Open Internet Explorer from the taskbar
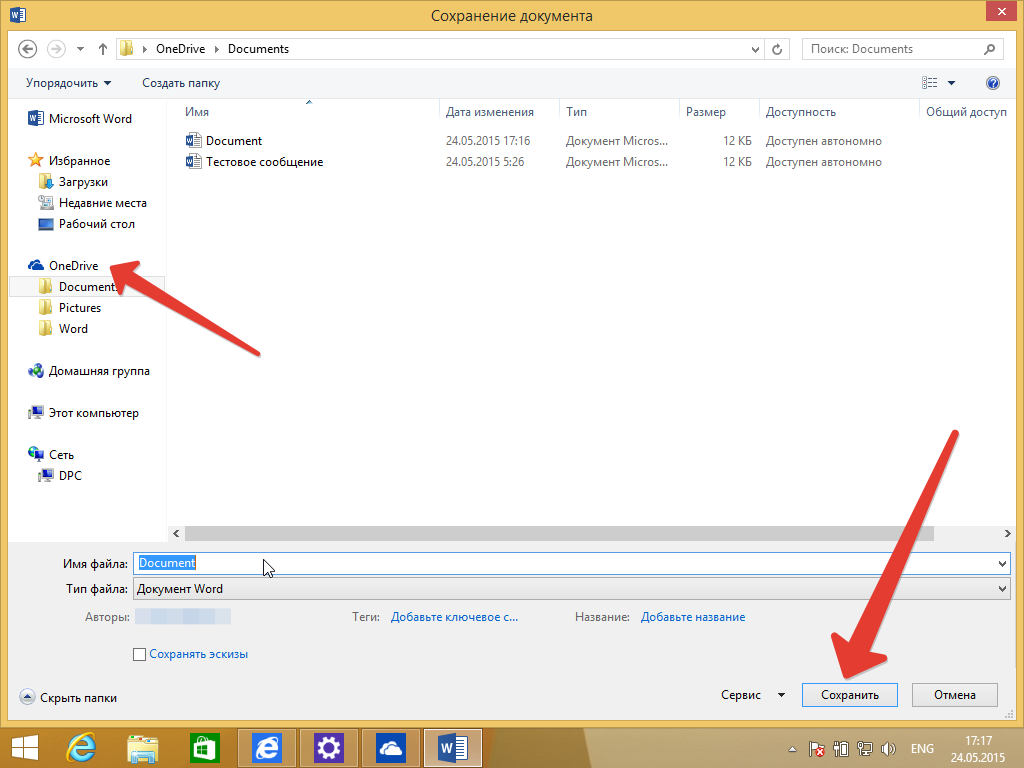Screen dimensions: 1024x768 [x=80, y=747]
